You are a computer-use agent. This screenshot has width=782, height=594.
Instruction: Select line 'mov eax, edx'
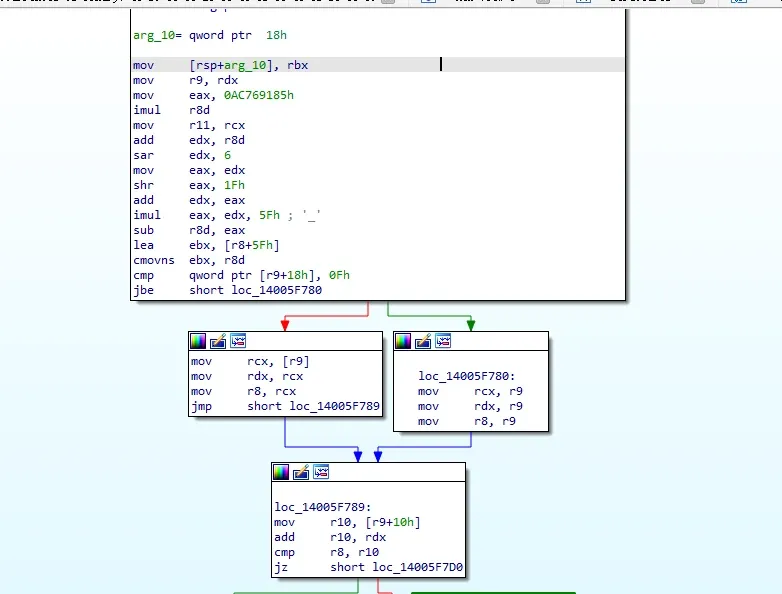coord(189,170)
